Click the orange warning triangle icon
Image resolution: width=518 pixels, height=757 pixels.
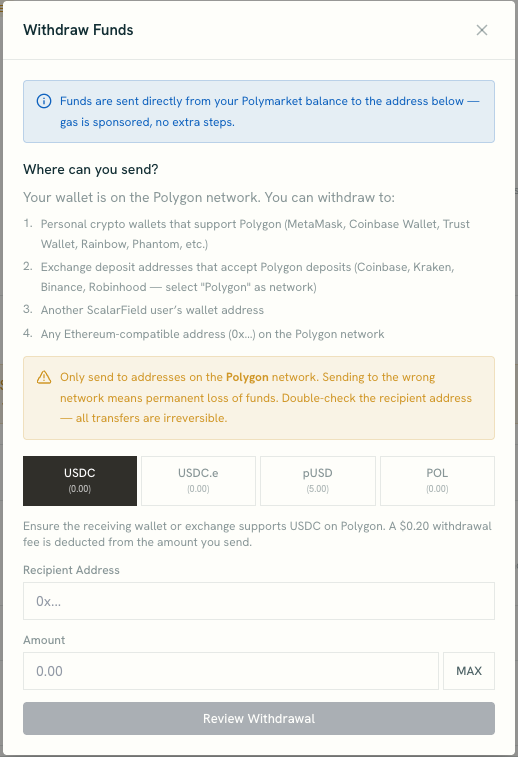click(44, 378)
